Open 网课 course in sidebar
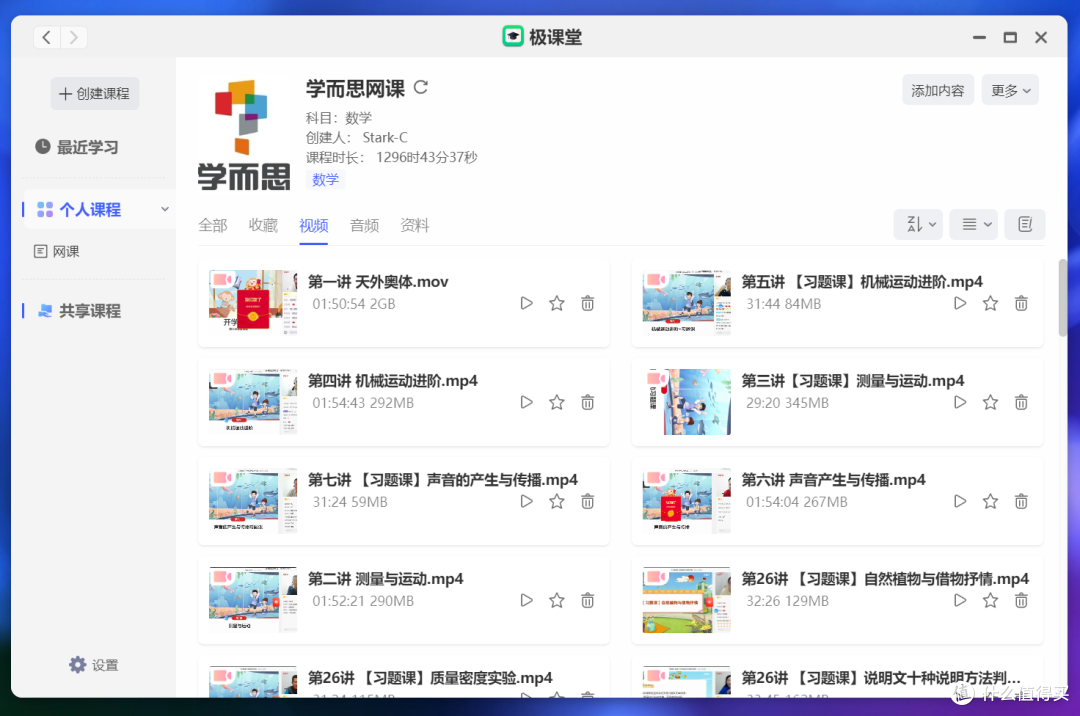 [57, 251]
